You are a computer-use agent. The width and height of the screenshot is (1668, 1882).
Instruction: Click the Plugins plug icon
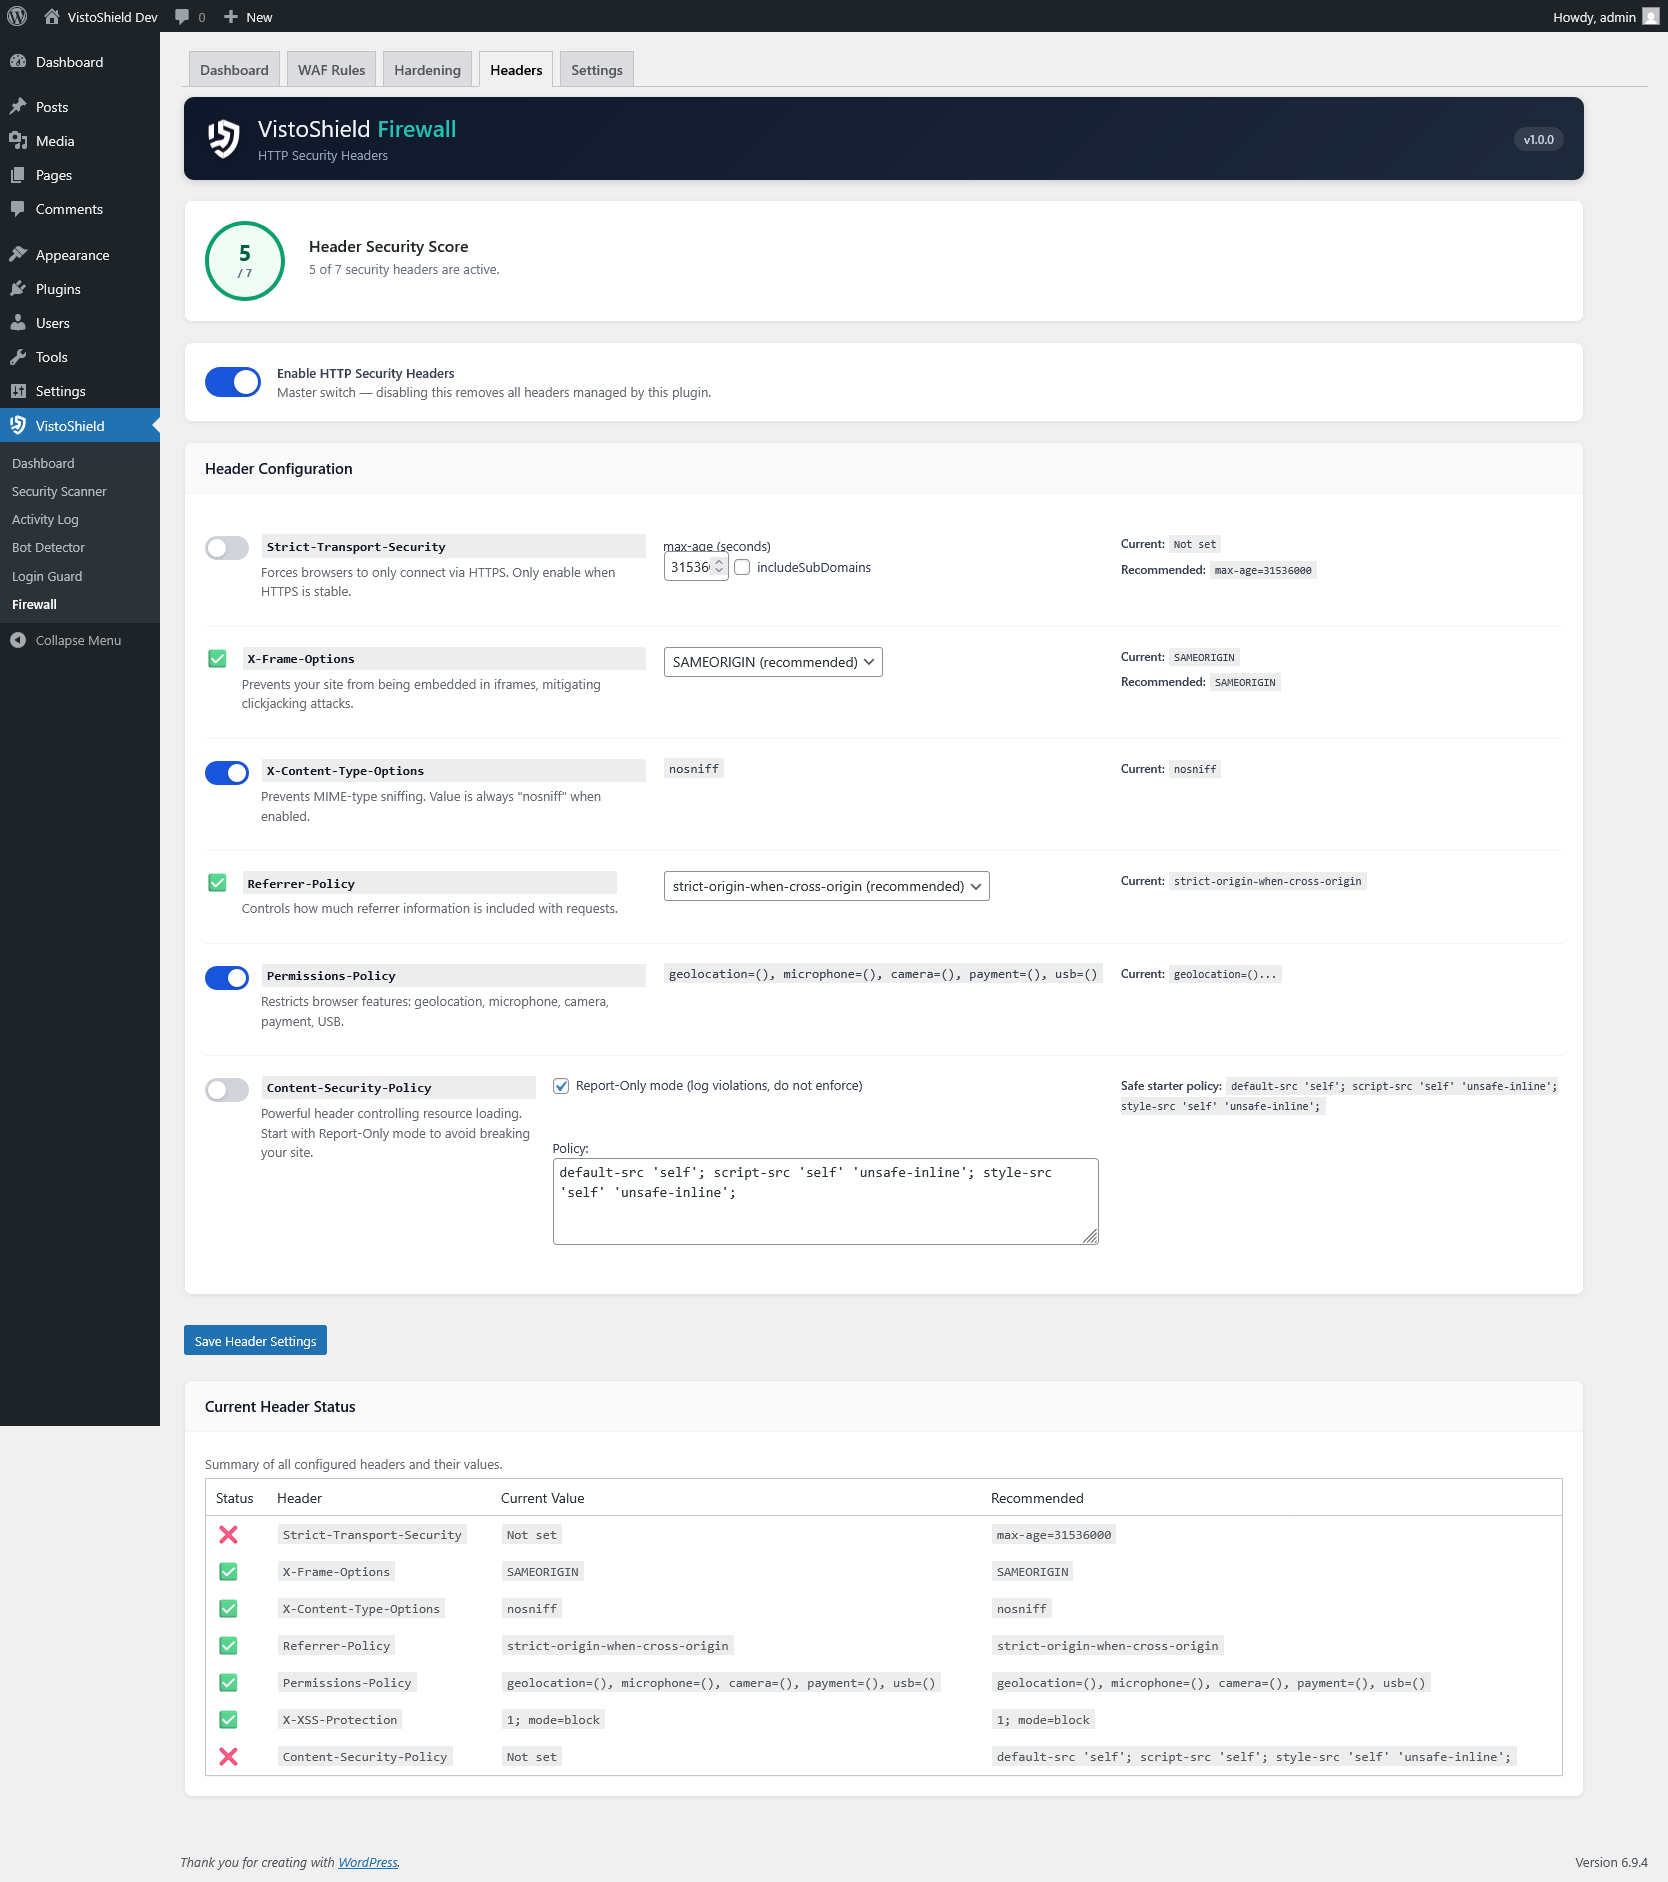coord(19,288)
